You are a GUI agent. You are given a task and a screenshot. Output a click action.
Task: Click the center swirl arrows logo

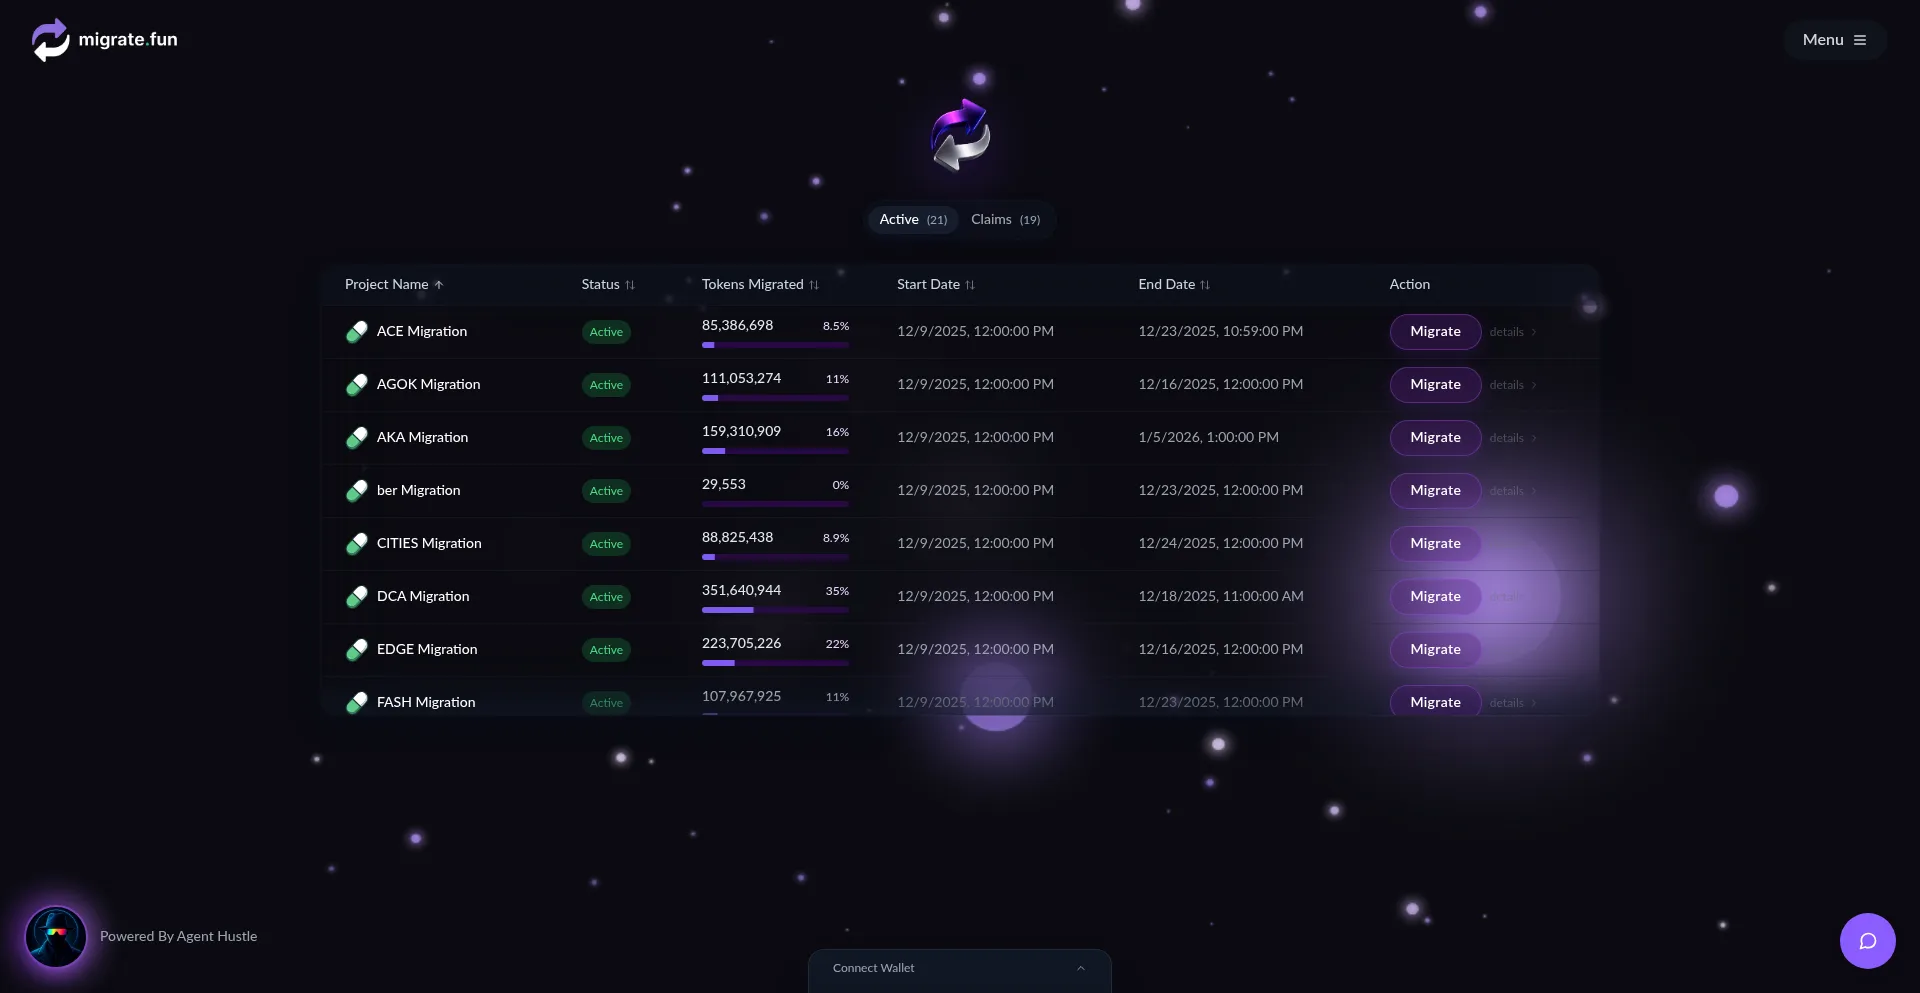(960, 135)
